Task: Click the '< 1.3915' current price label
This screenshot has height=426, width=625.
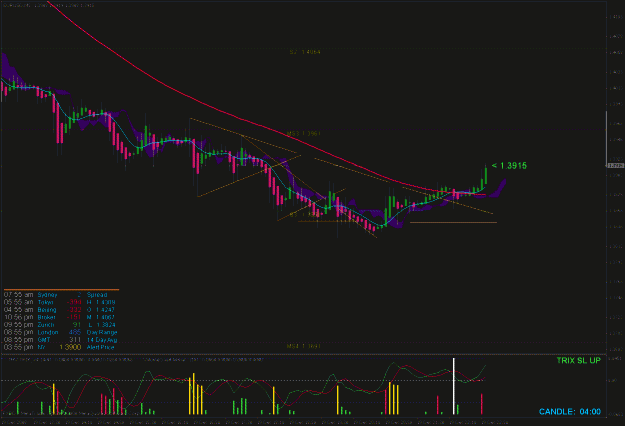Action: click(x=509, y=165)
